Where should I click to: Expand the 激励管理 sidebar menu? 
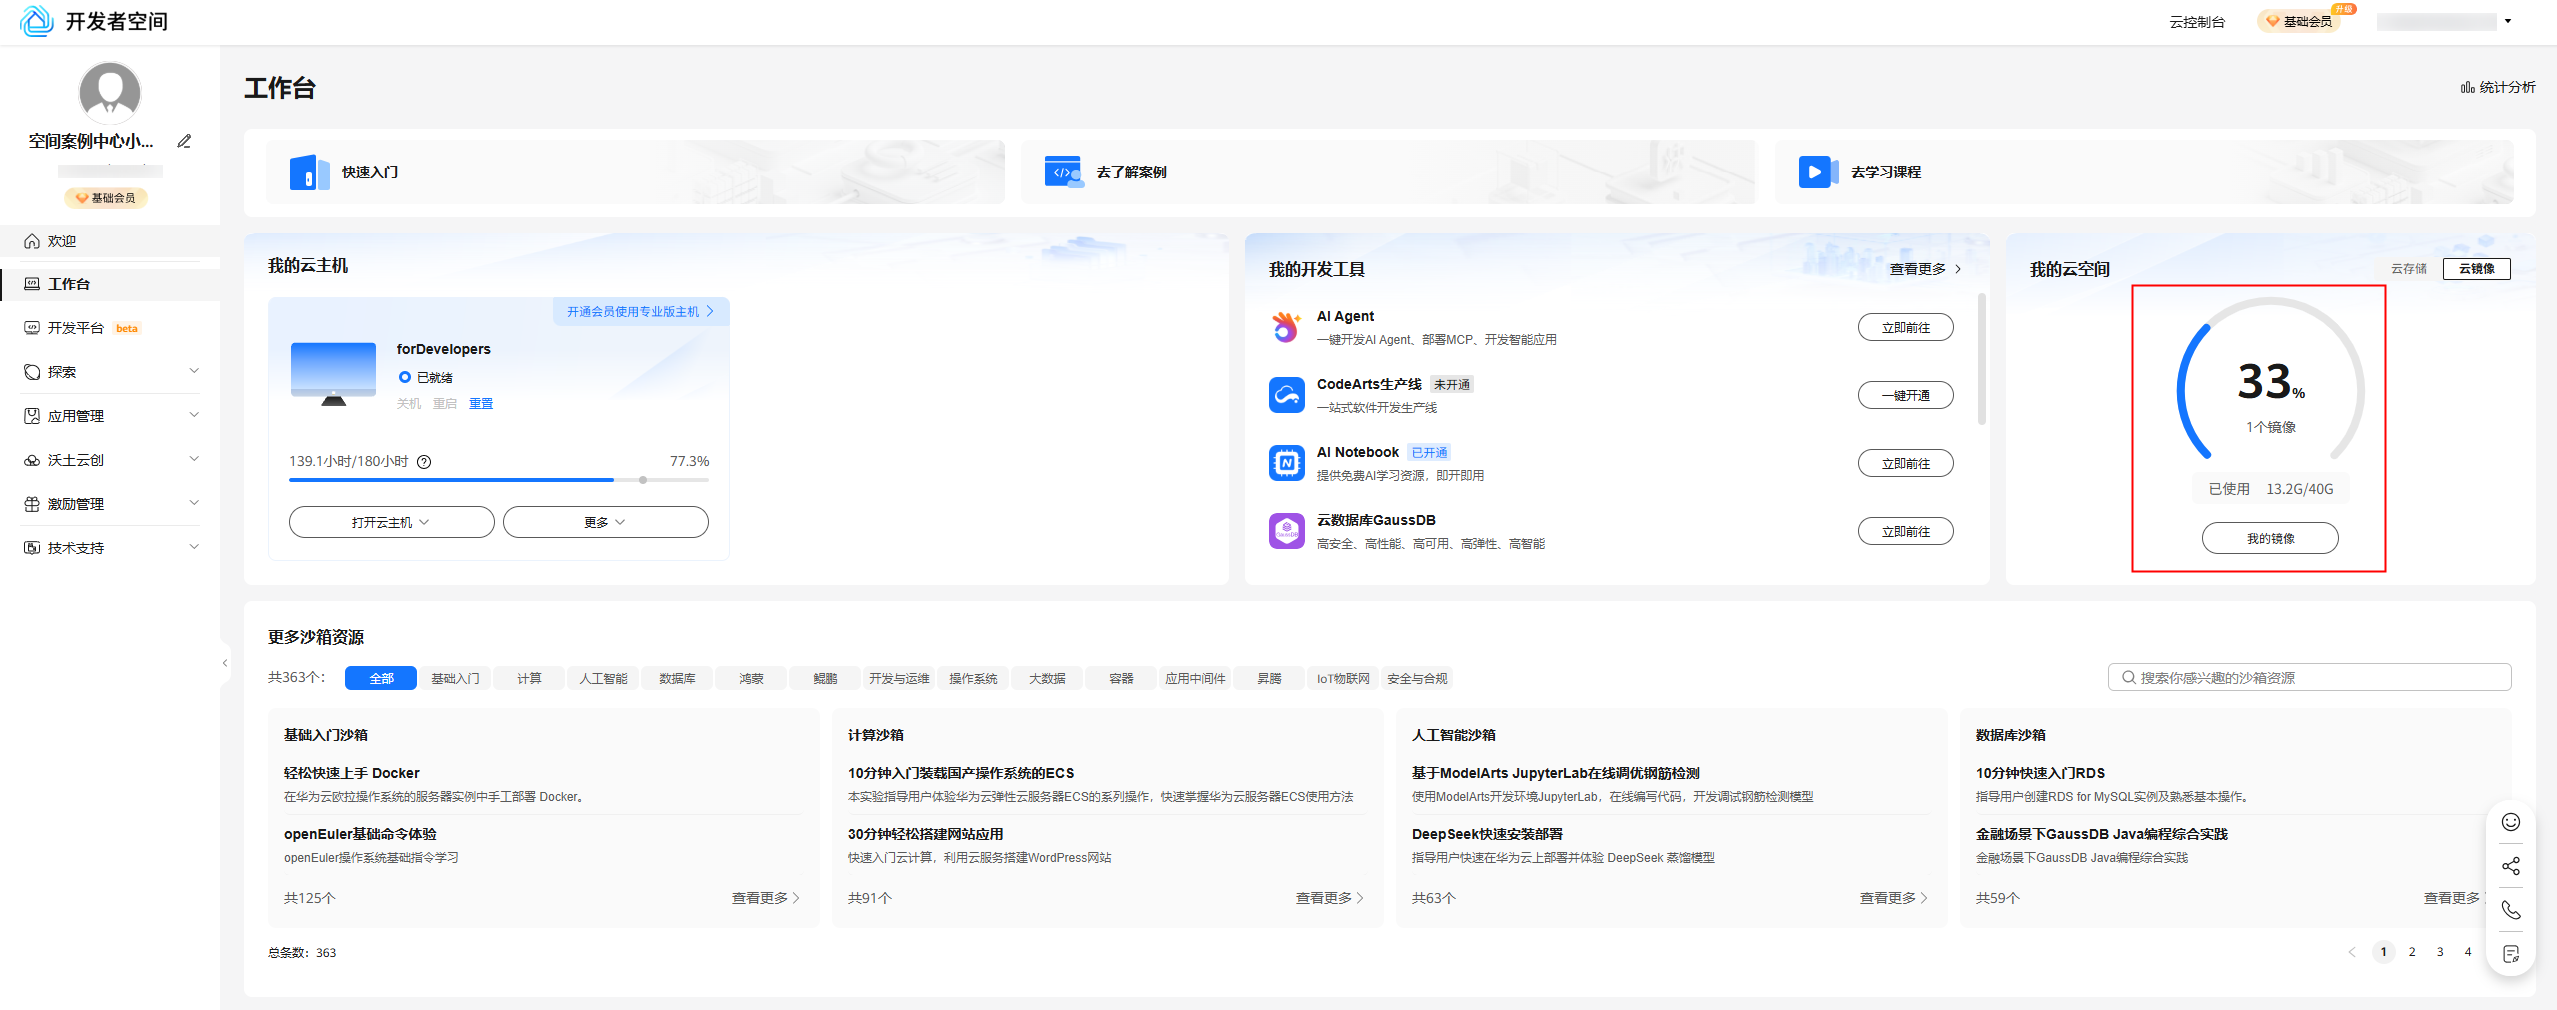(110, 504)
